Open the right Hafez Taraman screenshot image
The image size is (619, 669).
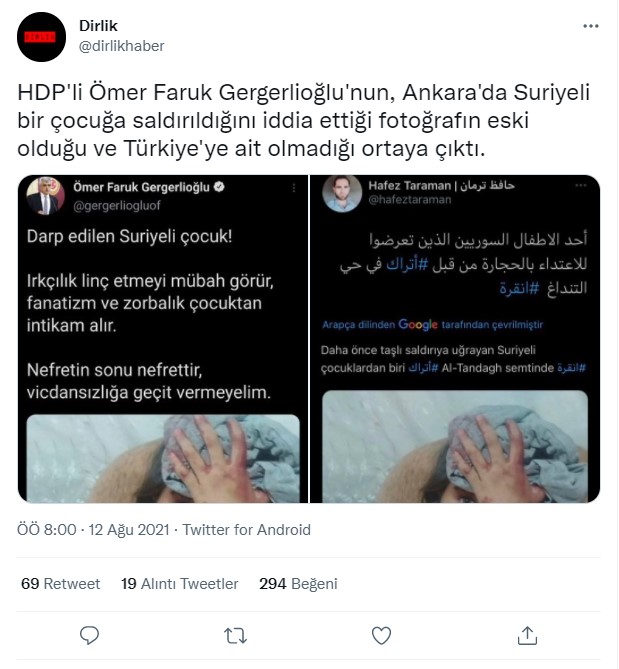(x=455, y=339)
